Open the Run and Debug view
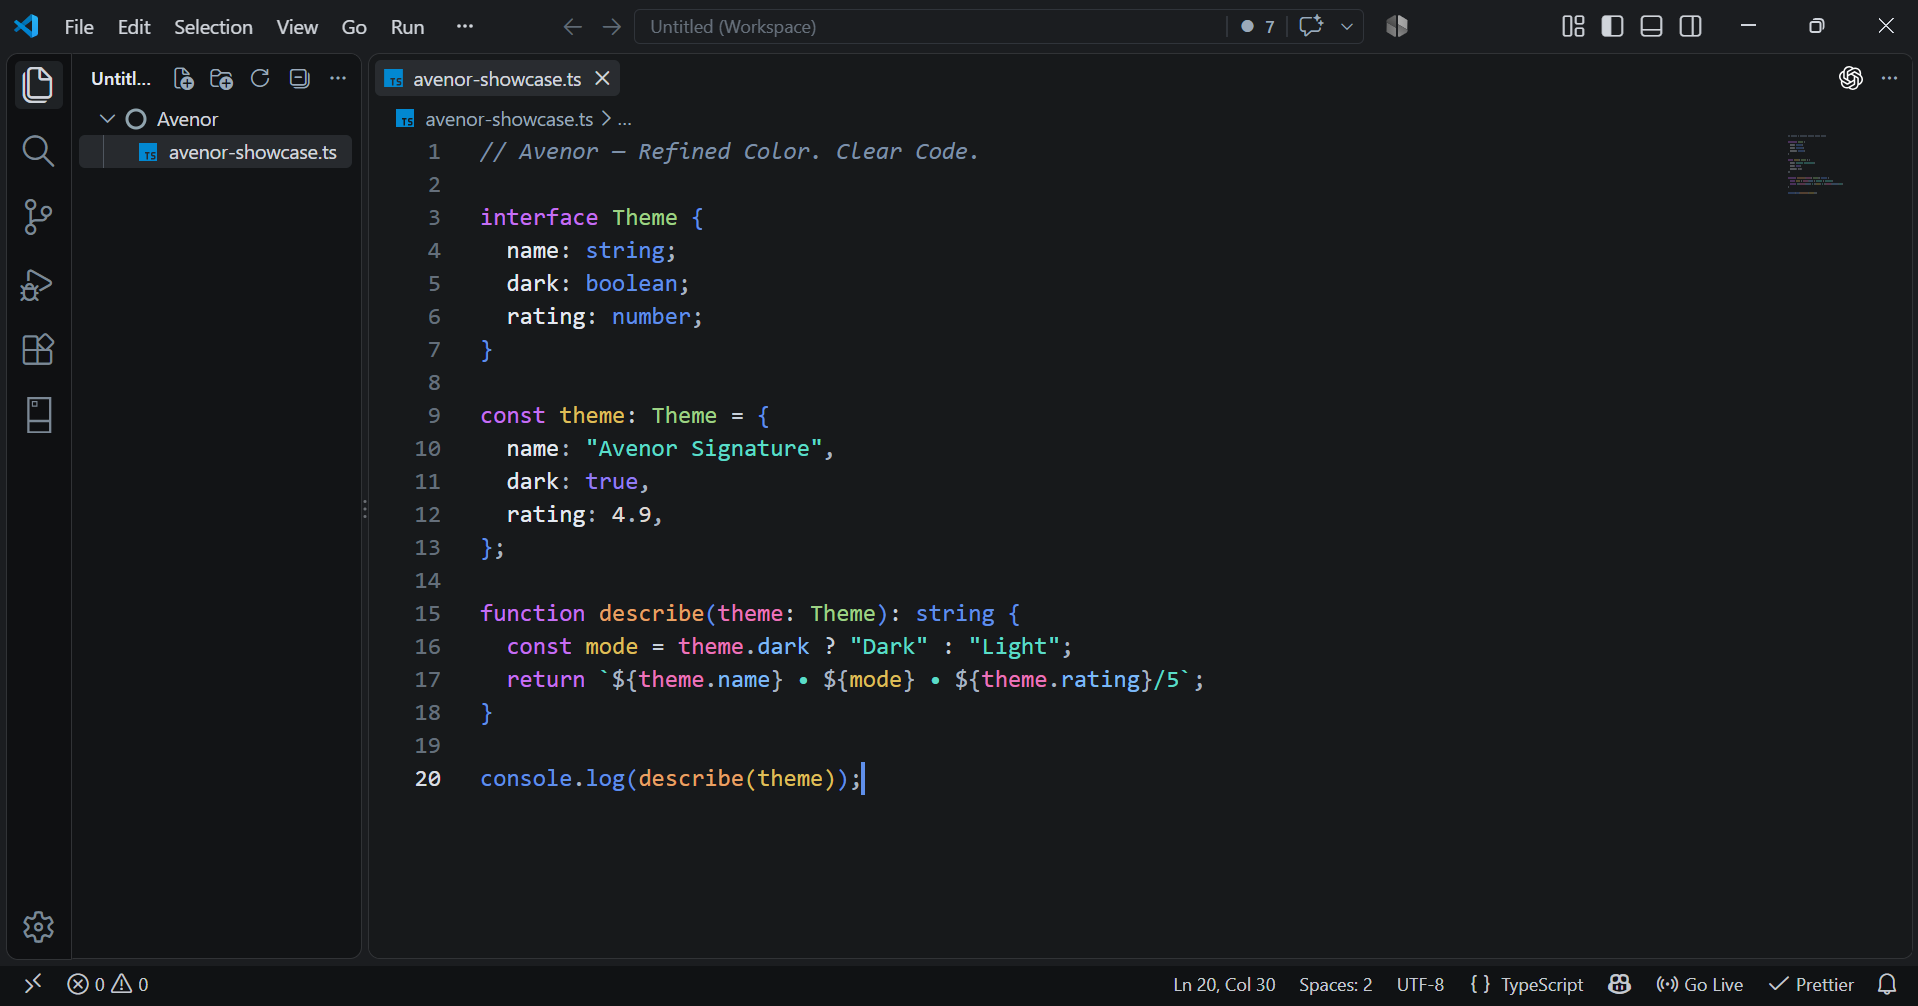Image resolution: width=1918 pixels, height=1006 pixels. [38, 285]
